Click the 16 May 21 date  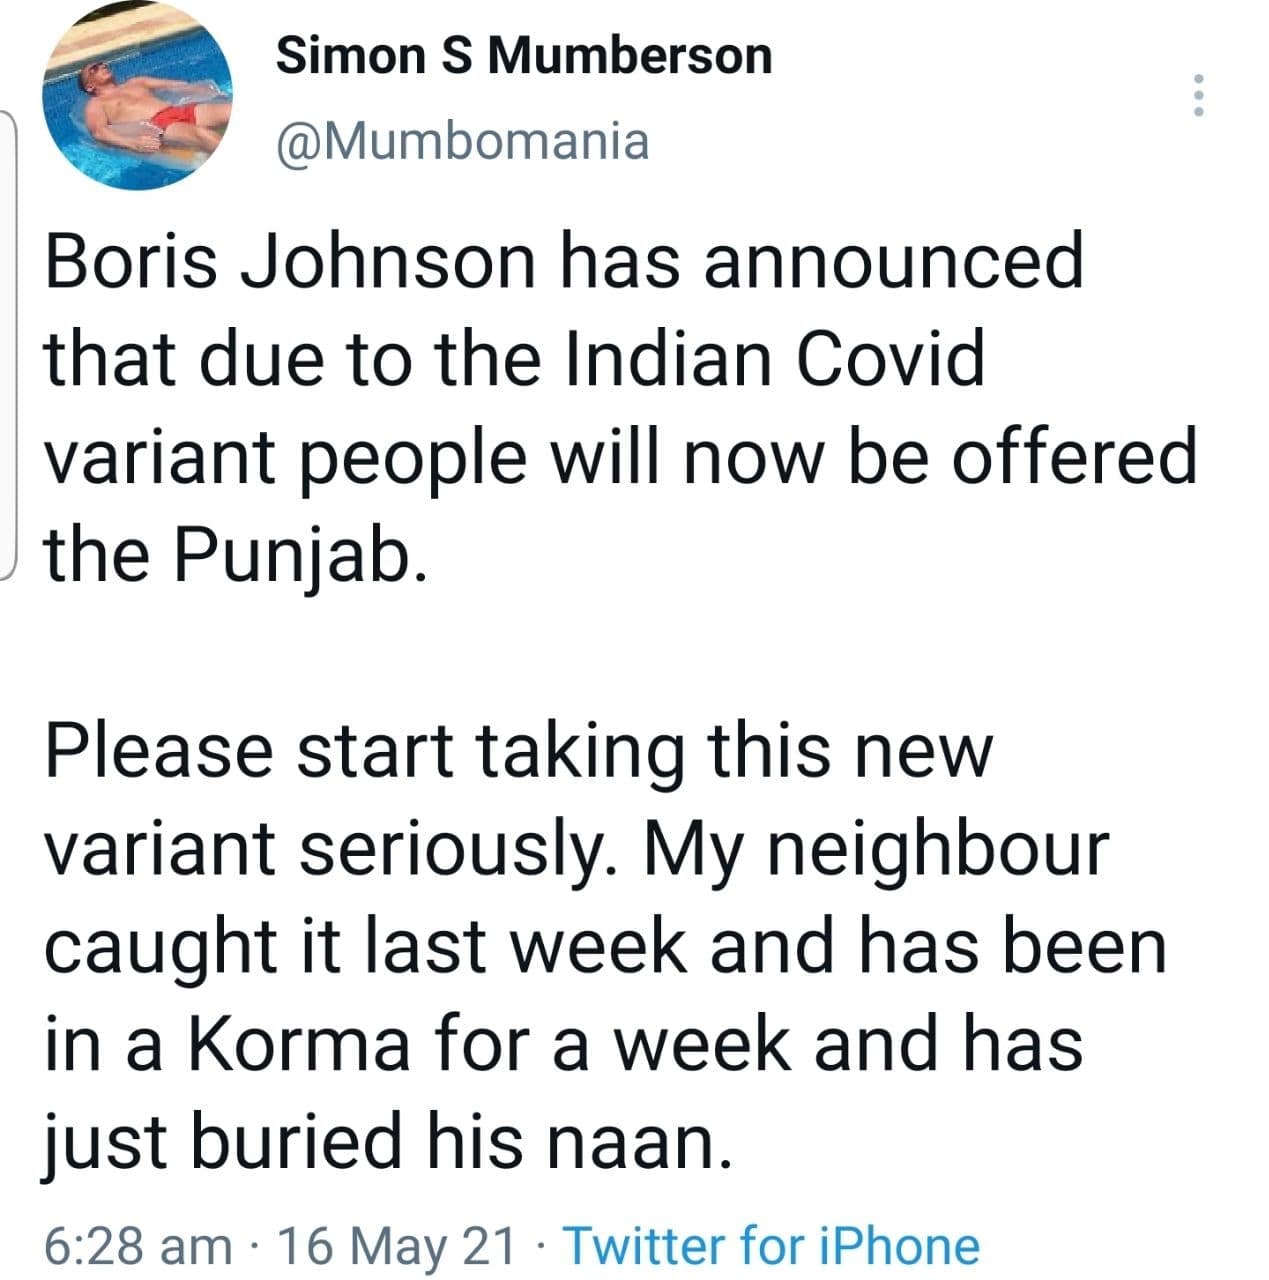(x=397, y=1246)
